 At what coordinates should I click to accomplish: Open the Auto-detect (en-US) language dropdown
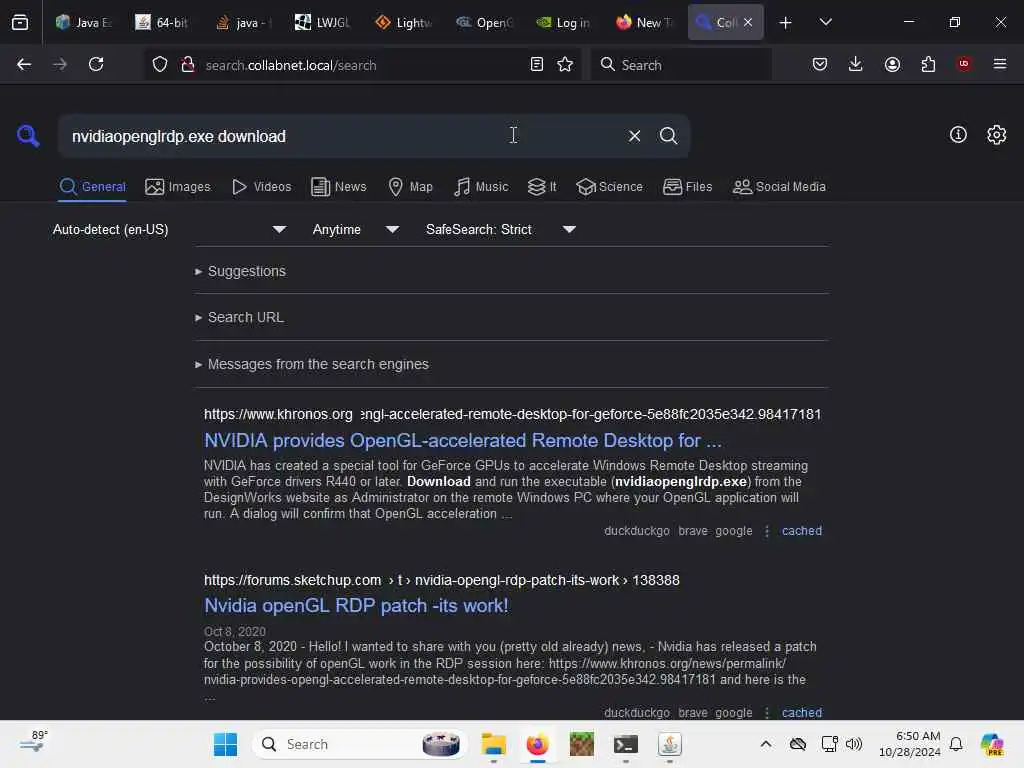[x=169, y=229]
